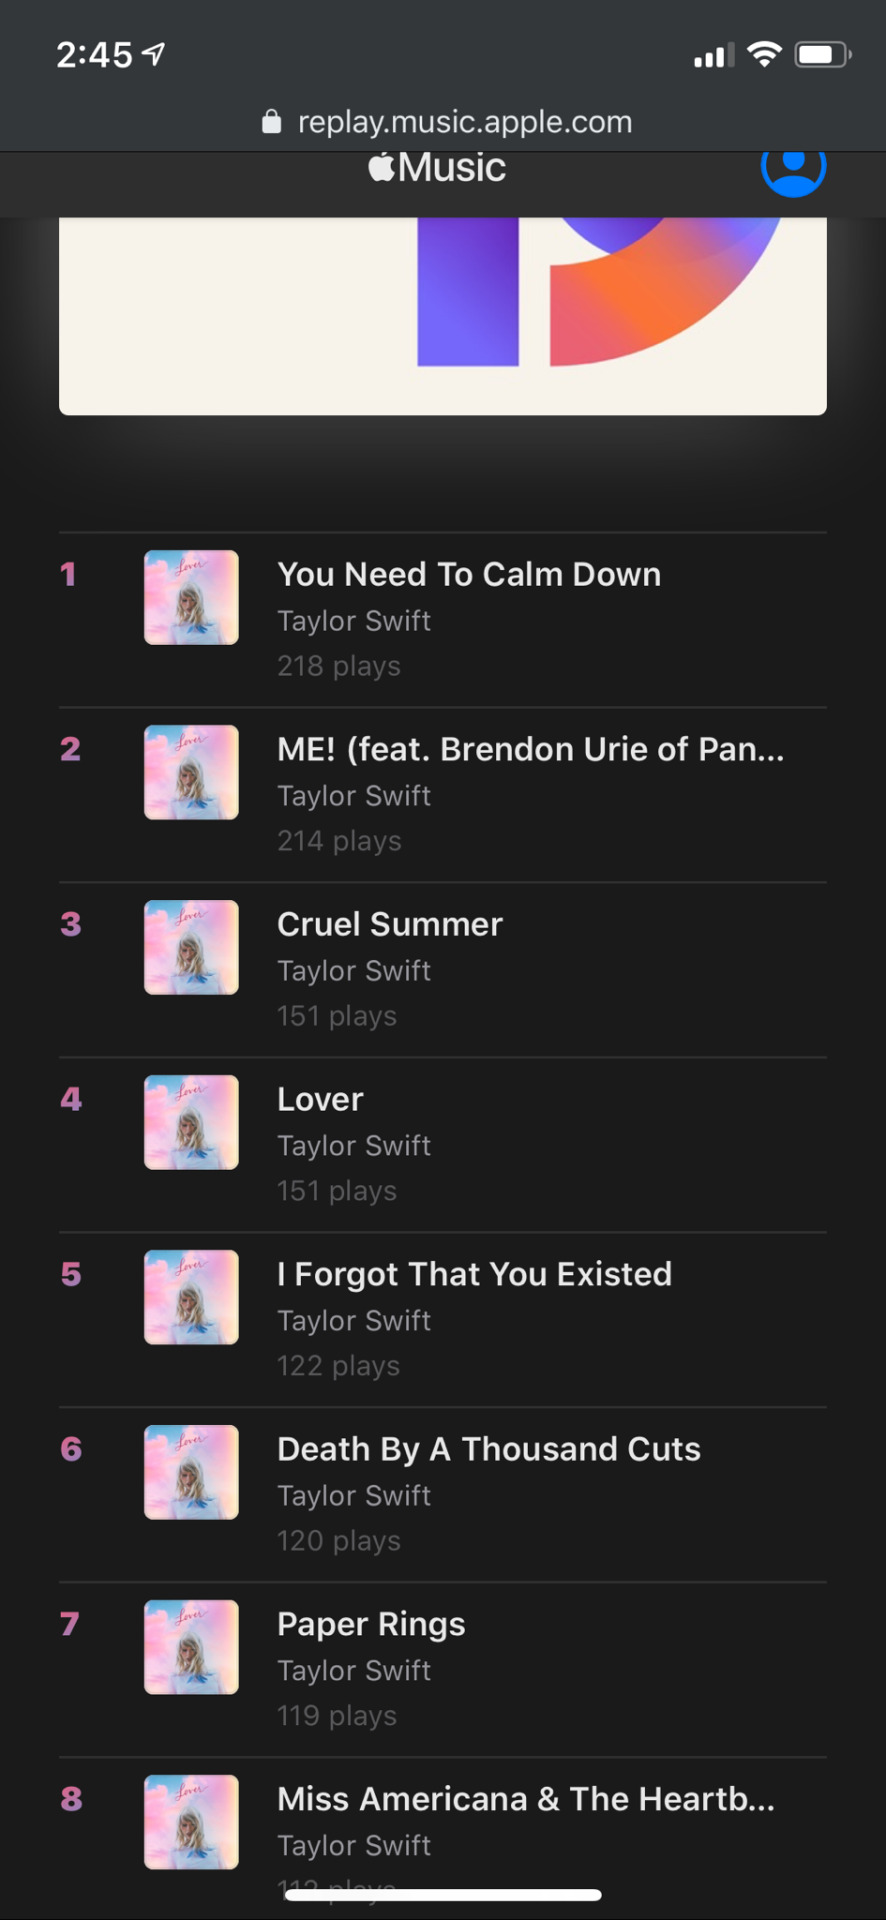Tap the Apple Music logo

tap(437, 168)
